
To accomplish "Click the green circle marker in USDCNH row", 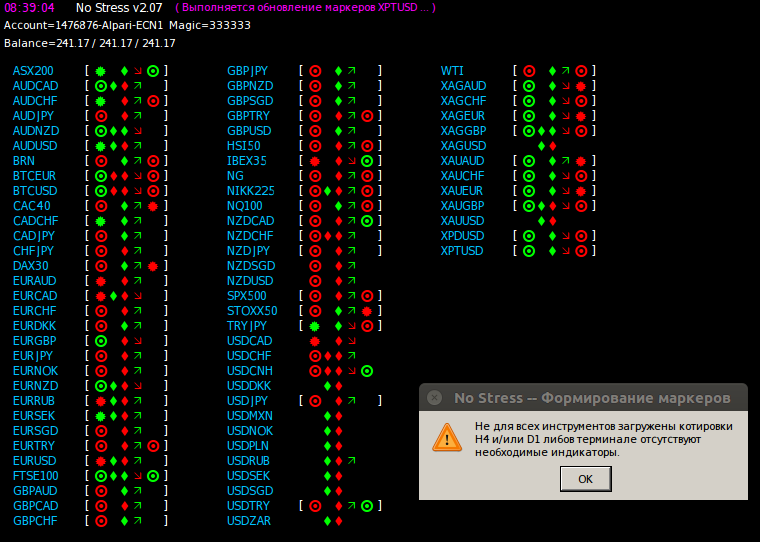I will [367, 371].
